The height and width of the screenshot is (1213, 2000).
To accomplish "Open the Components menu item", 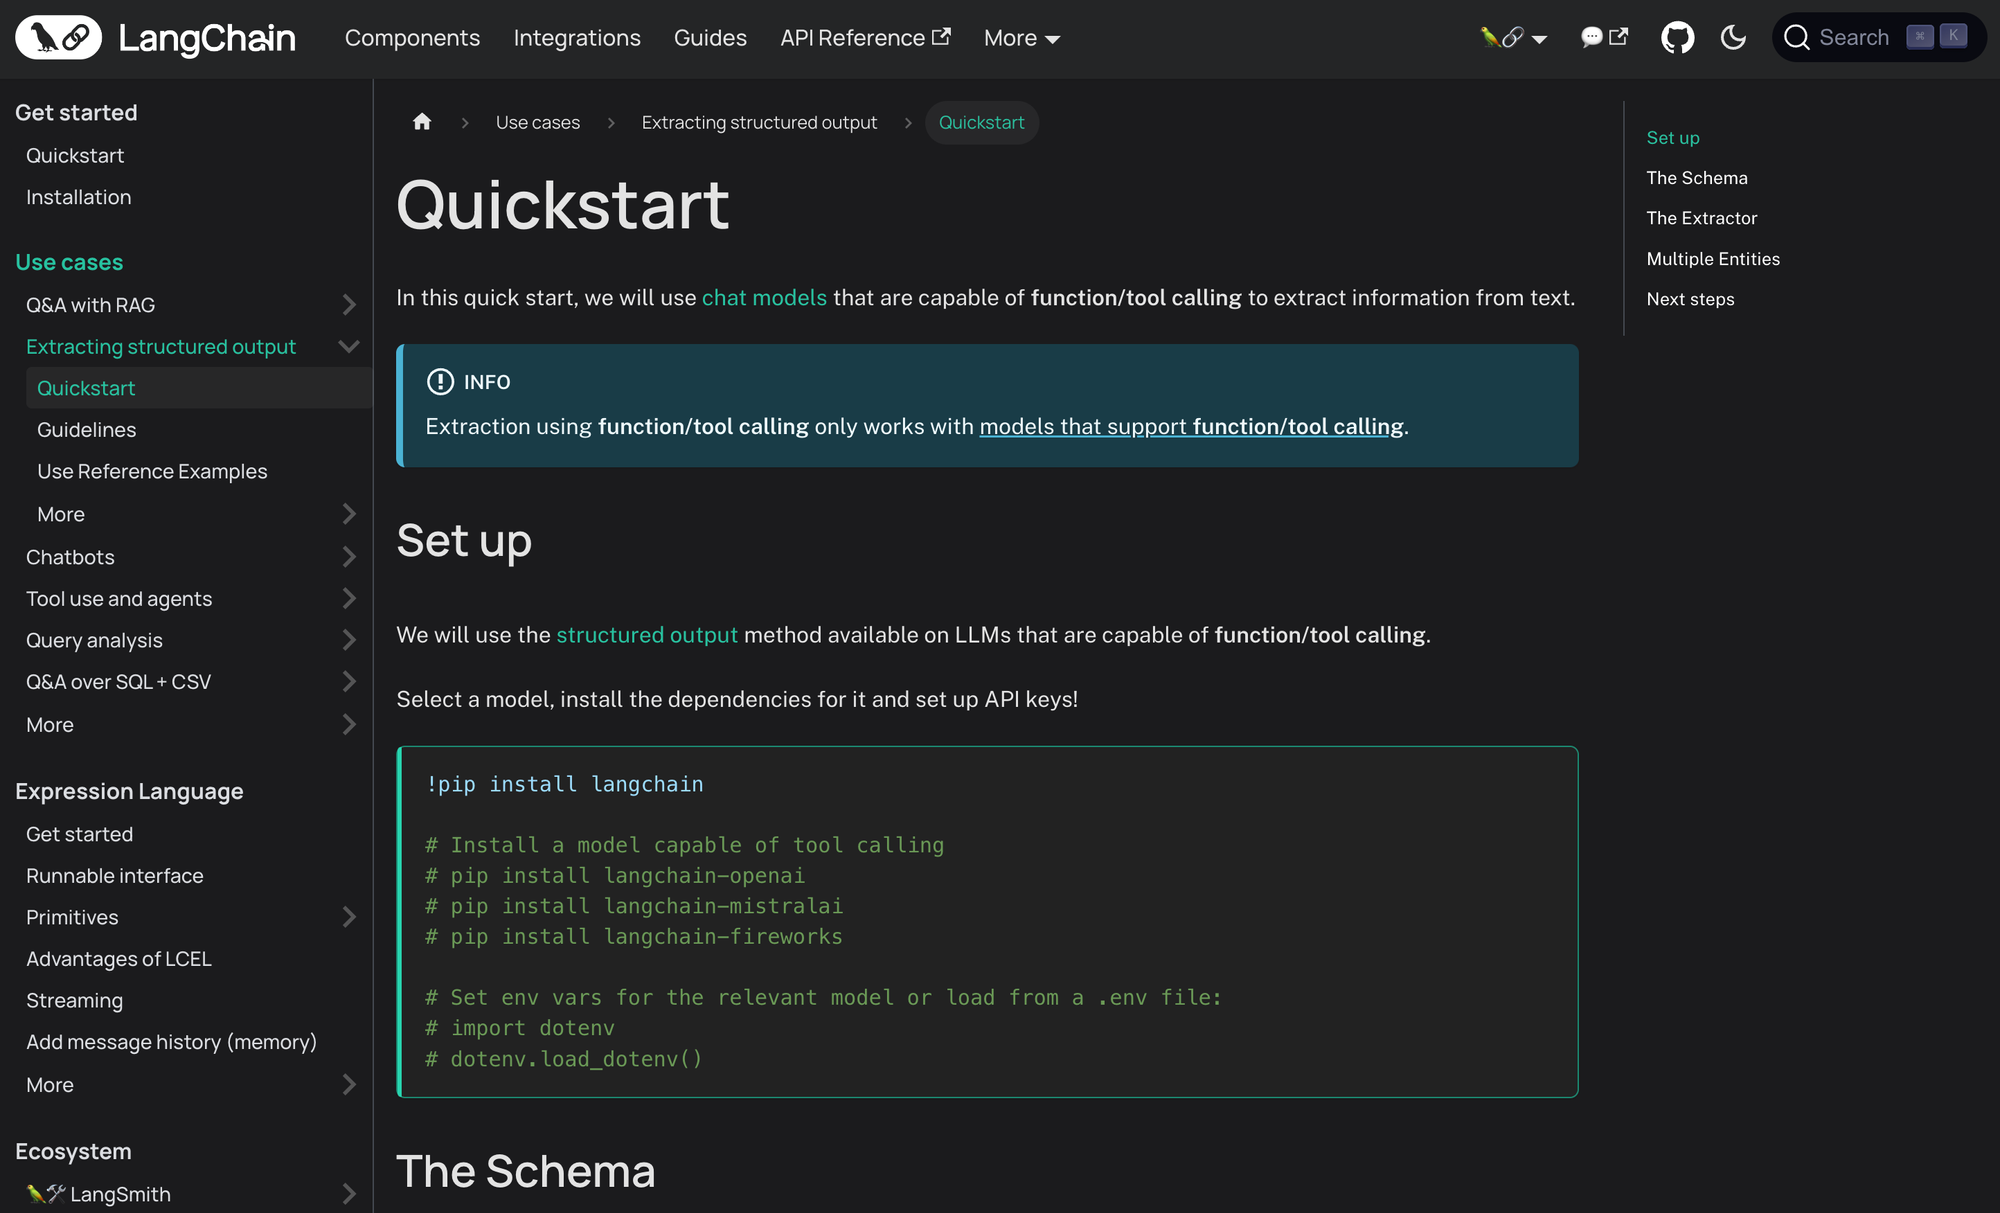I will click(412, 38).
